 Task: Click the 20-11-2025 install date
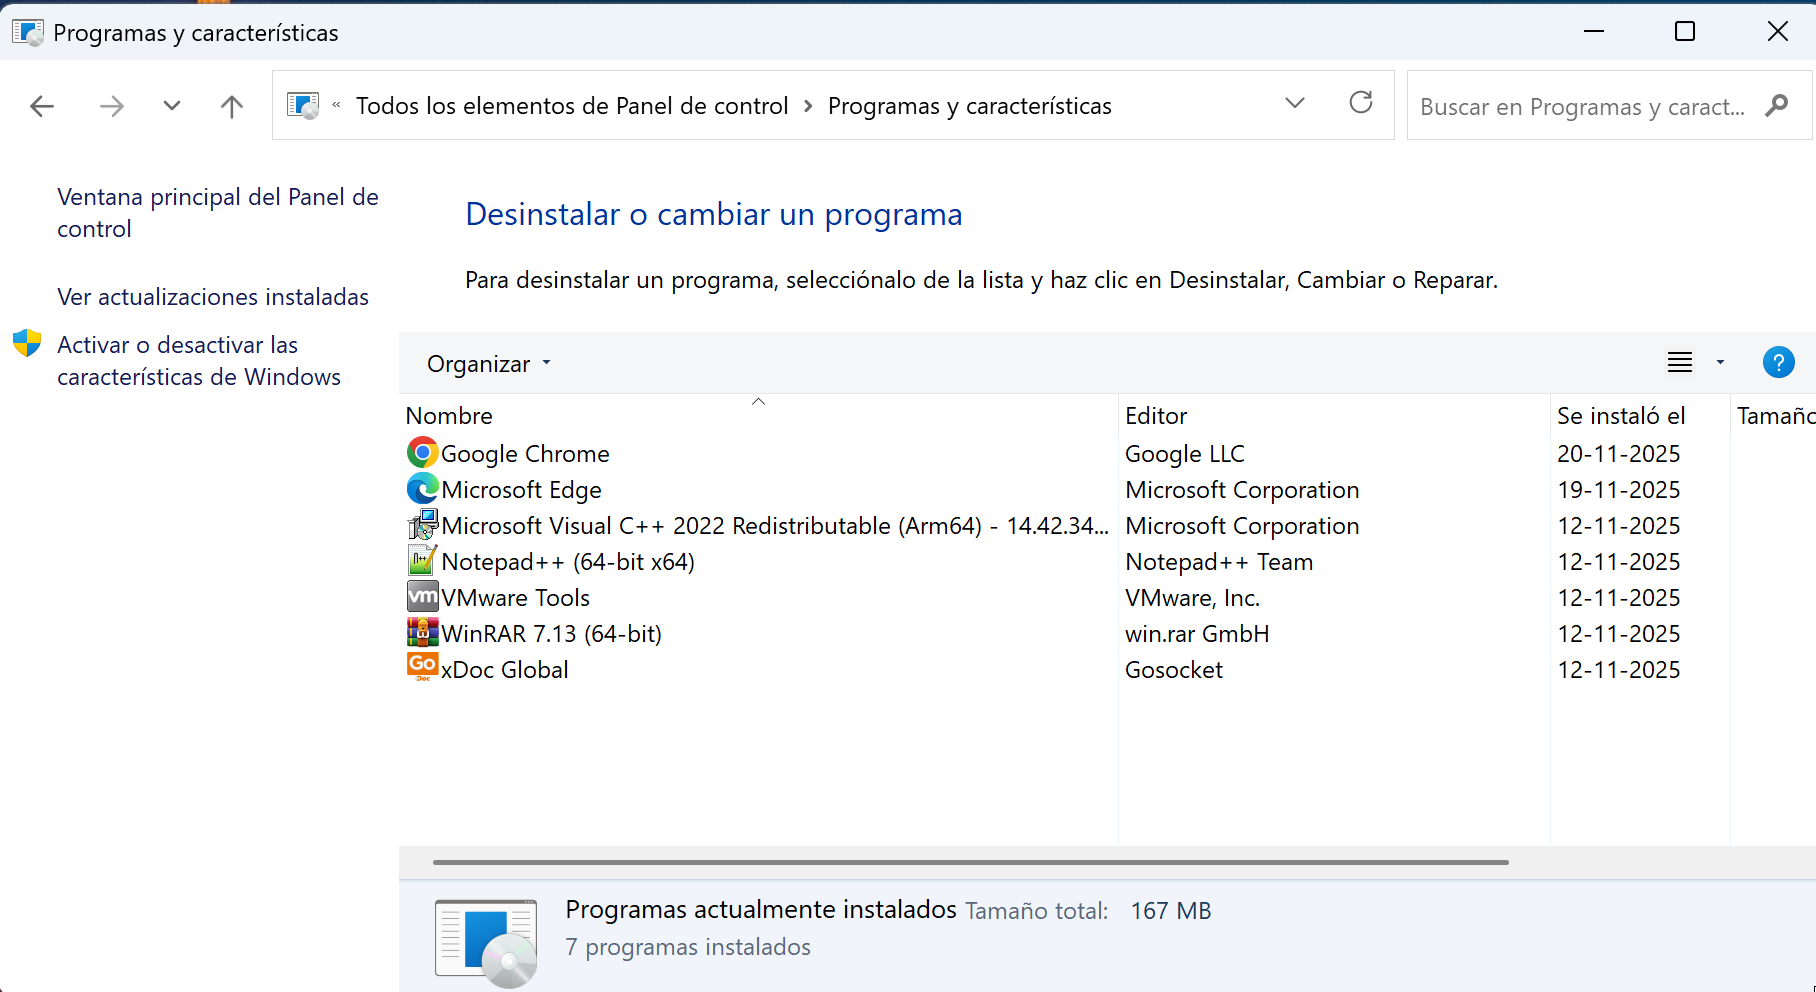pyautogui.click(x=1618, y=454)
